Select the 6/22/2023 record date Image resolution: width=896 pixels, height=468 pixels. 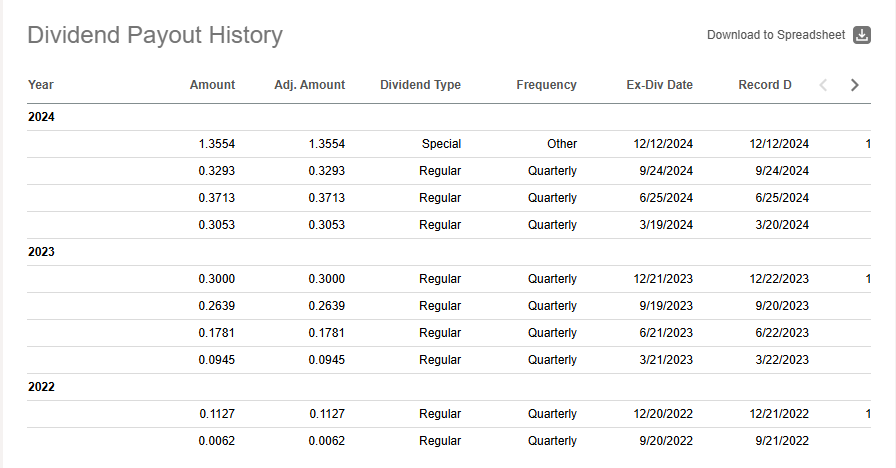point(782,333)
